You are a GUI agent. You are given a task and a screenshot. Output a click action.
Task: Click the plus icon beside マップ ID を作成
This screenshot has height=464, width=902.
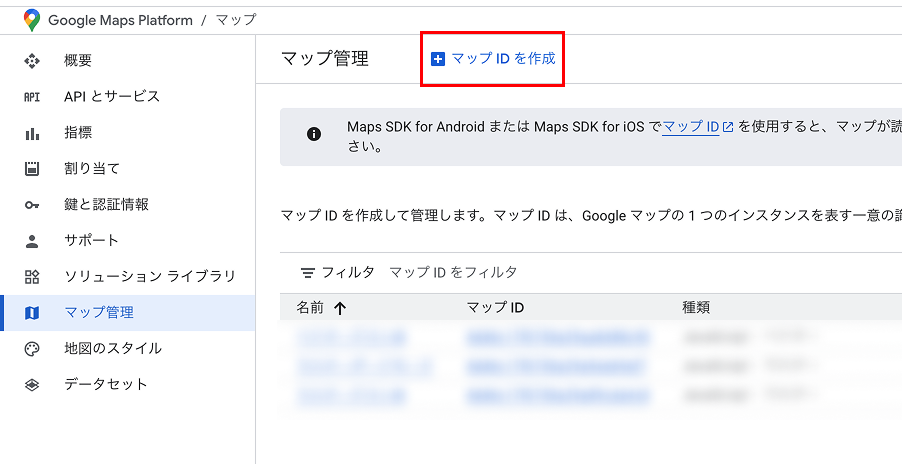438,59
